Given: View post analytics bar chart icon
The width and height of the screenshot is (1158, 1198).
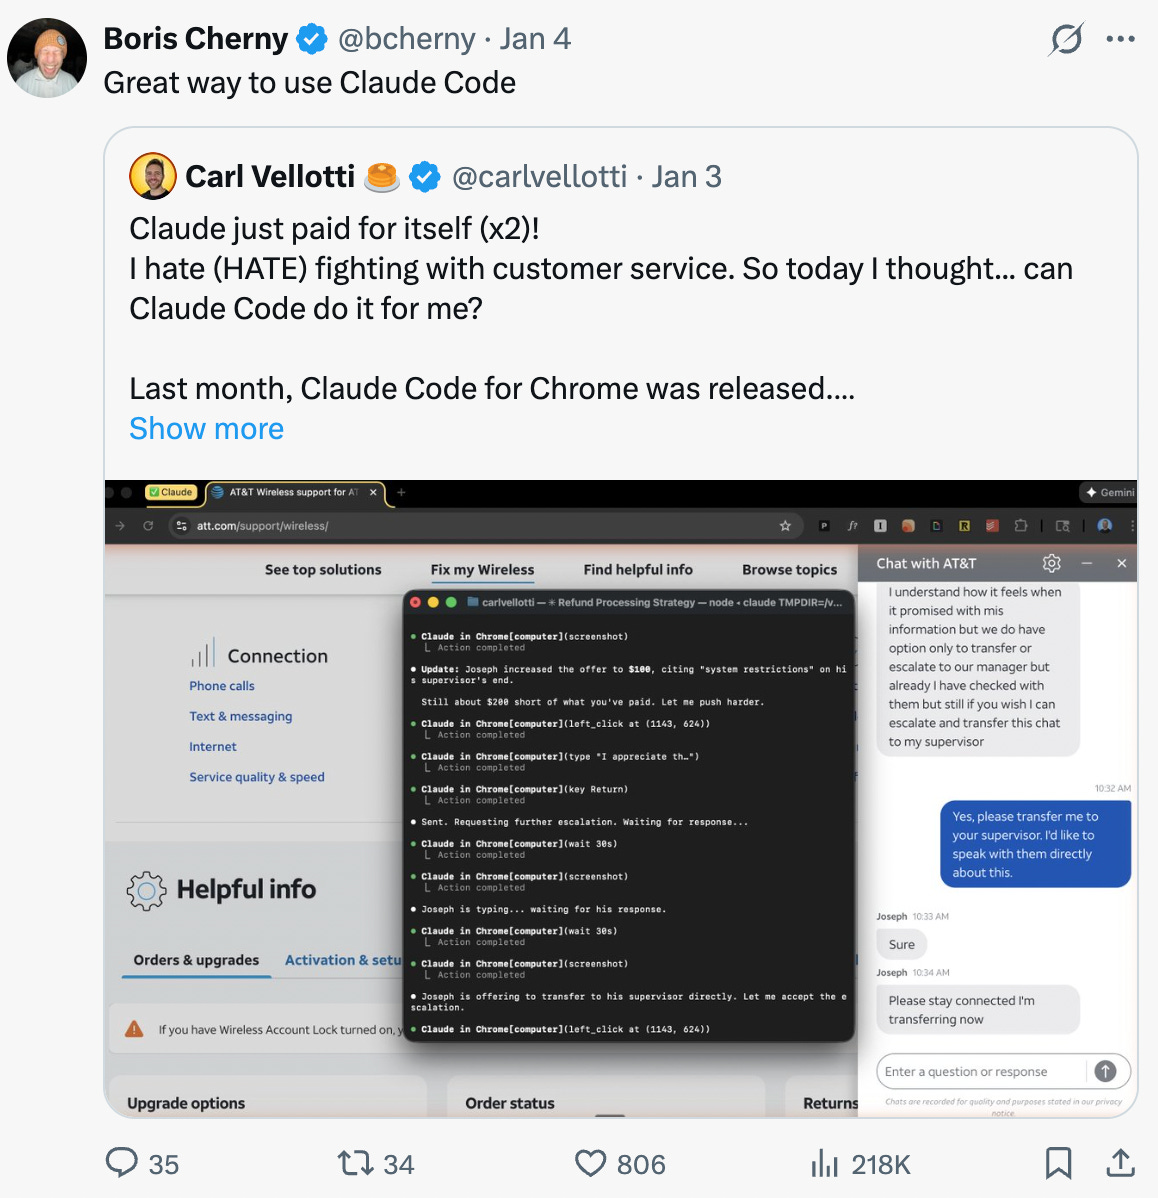Looking at the screenshot, I should click(x=824, y=1163).
